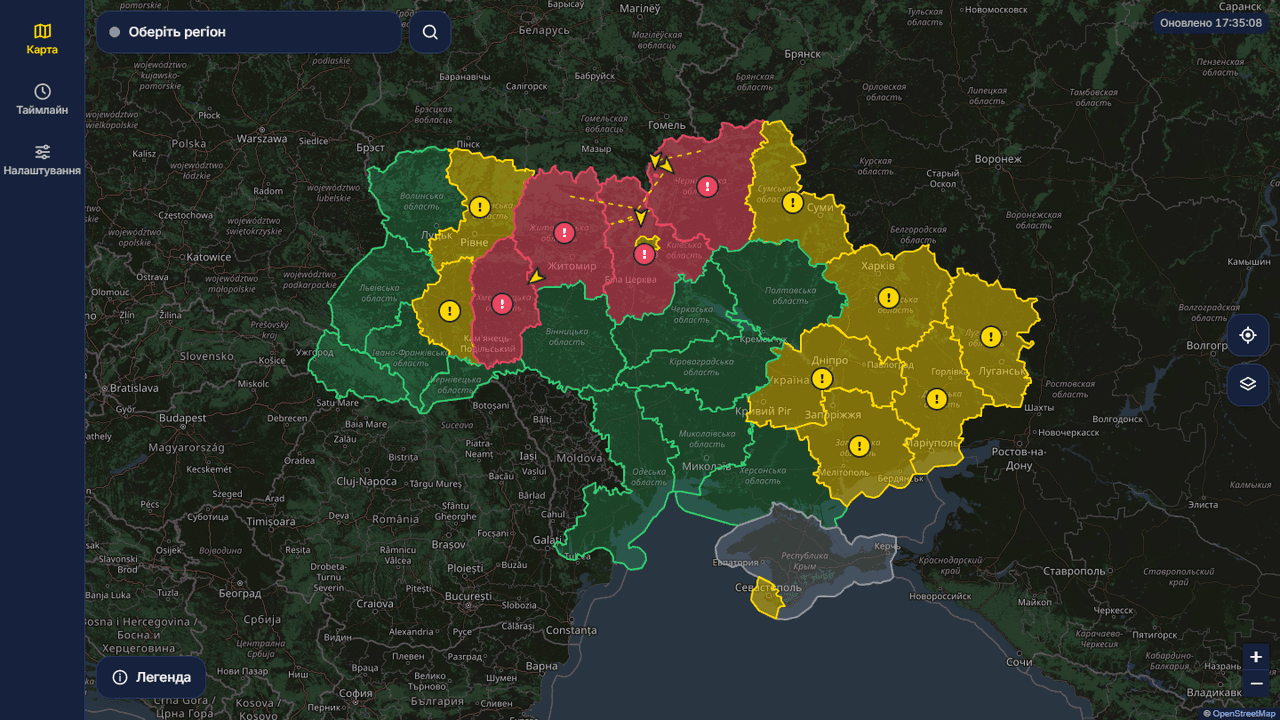
Task: Click the Одеська область label
Action: [x=649, y=476]
